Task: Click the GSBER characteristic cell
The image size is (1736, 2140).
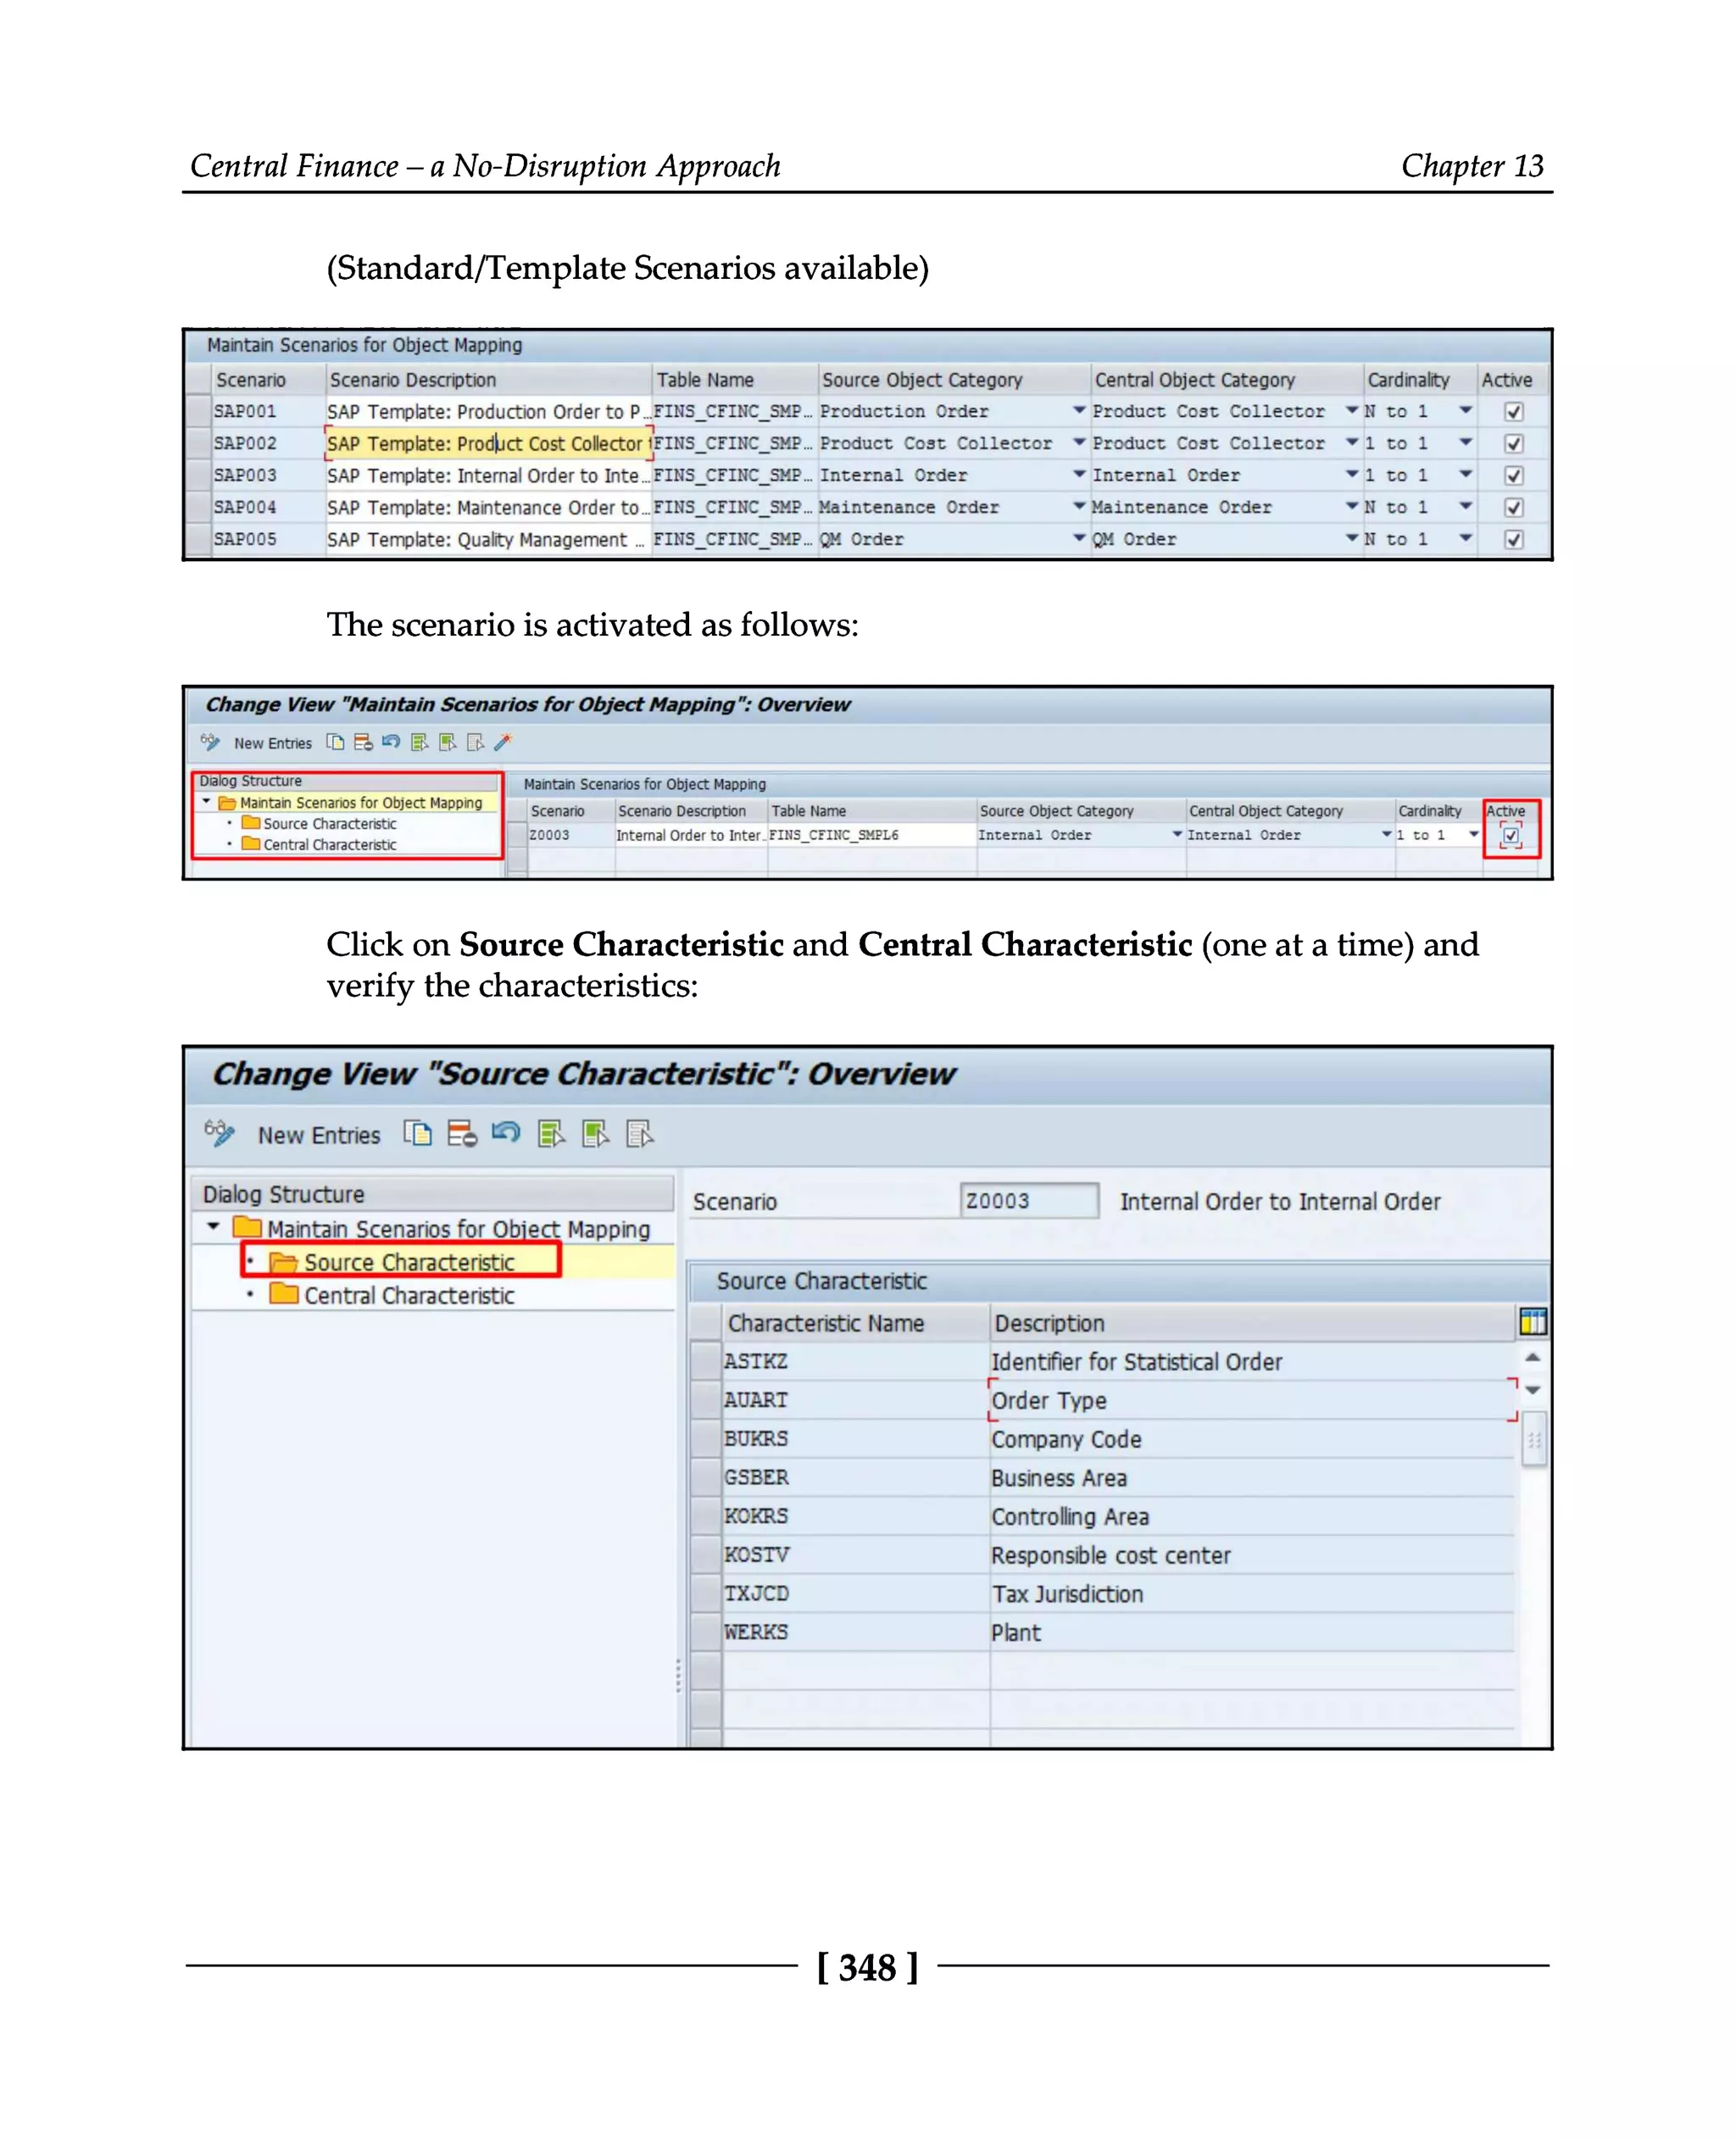Action: 856,1477
